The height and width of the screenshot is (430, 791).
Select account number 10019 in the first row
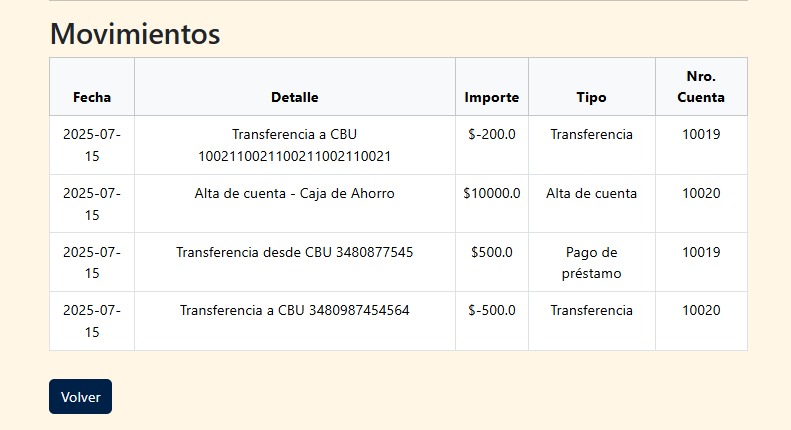[x=701, y=134]
